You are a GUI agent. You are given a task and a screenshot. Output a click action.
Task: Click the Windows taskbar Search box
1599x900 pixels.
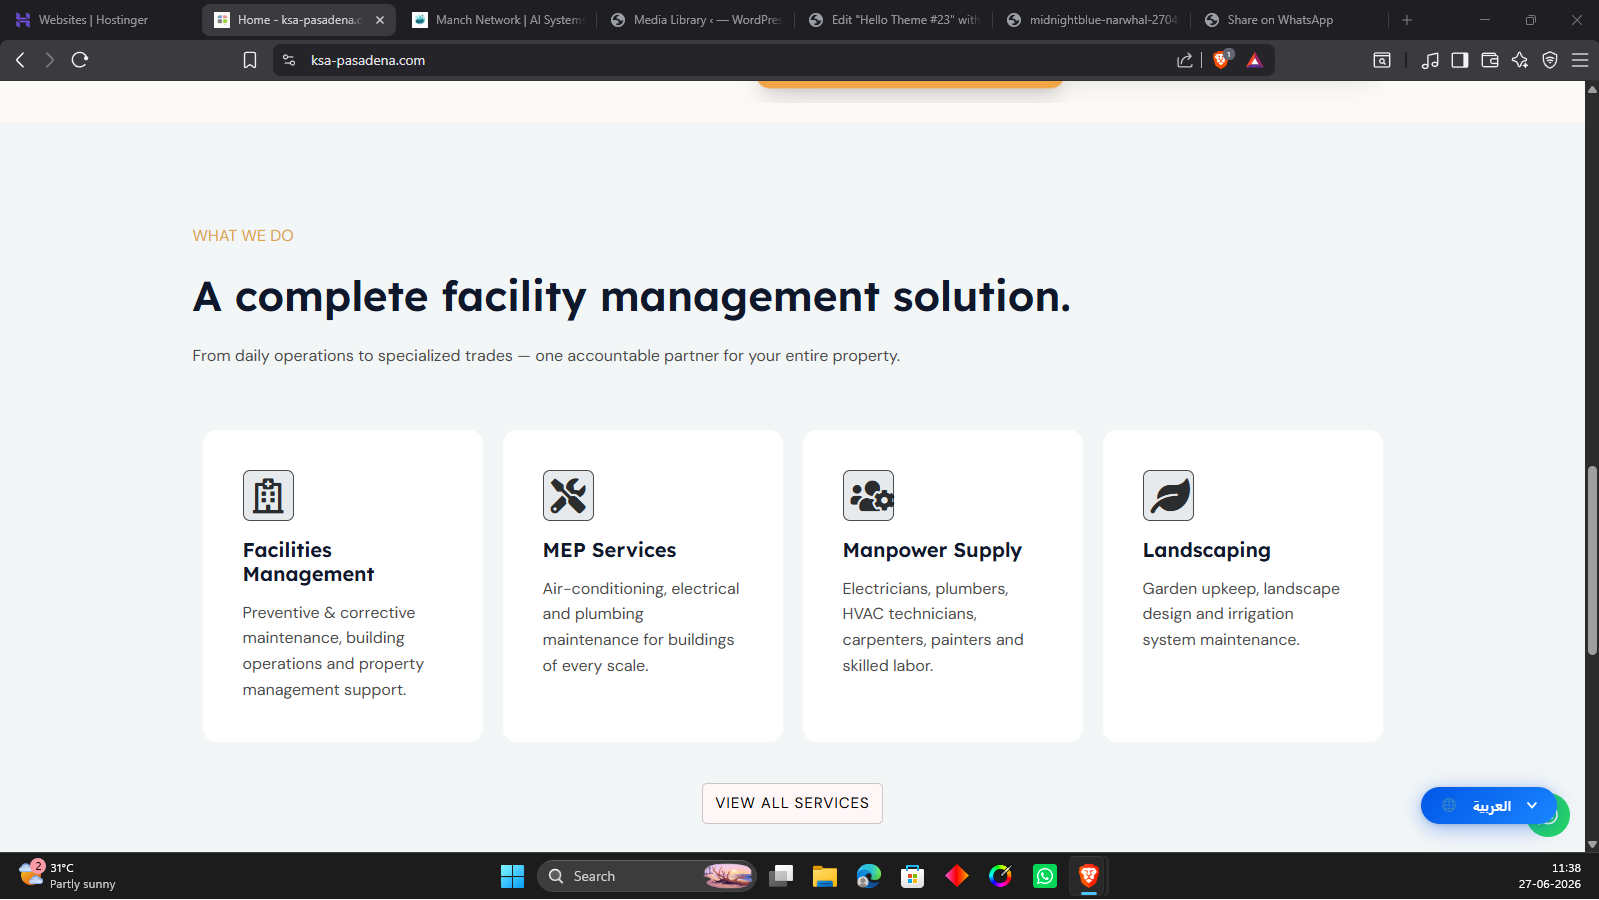pos(646,876)
